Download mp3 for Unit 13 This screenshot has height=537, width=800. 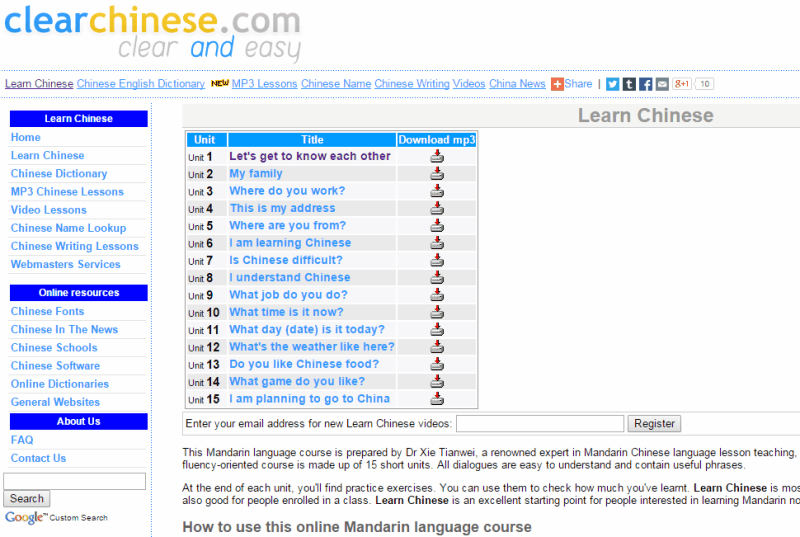click(x=437, y=364)
